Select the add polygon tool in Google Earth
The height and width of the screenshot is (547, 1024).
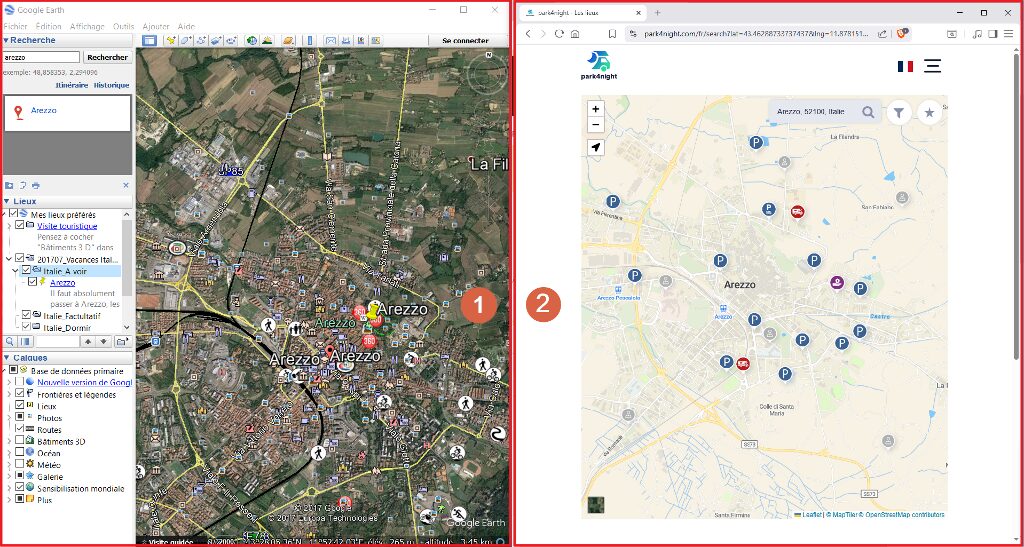click(x=186, y=40)
